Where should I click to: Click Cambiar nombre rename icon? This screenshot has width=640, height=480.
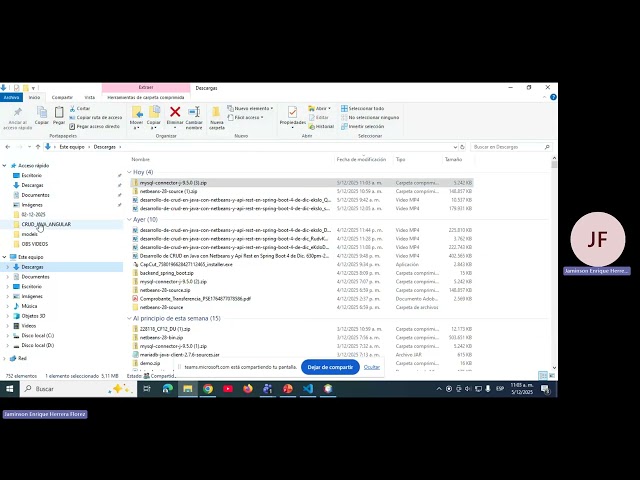(194, 112)
